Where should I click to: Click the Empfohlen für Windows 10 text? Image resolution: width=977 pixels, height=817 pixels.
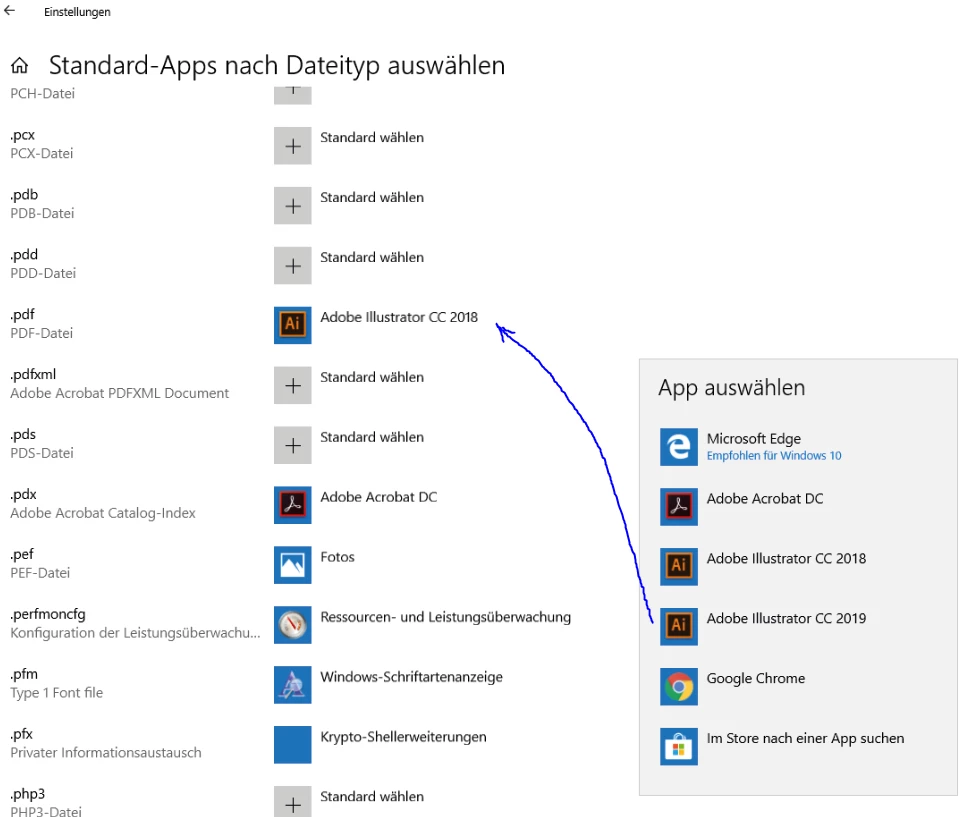(774, 456)
